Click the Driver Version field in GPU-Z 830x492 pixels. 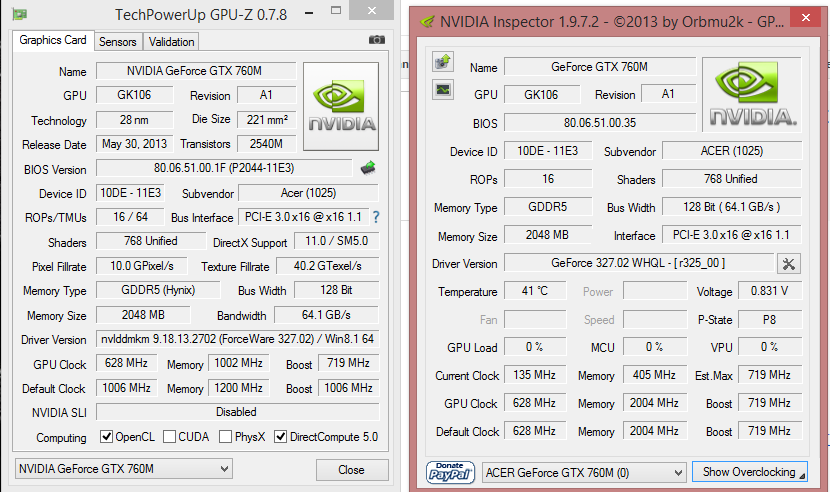(x=237, y=339)
